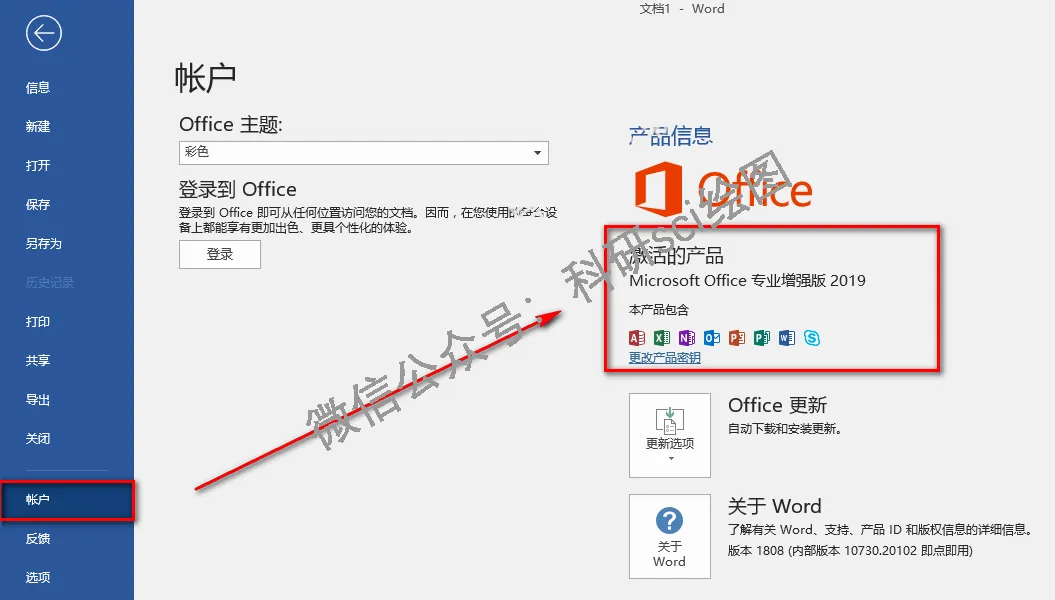The width and height of the screenshot is (1055, 600).
Task: Expand the 更新选项 update options button
Action: 669,435
